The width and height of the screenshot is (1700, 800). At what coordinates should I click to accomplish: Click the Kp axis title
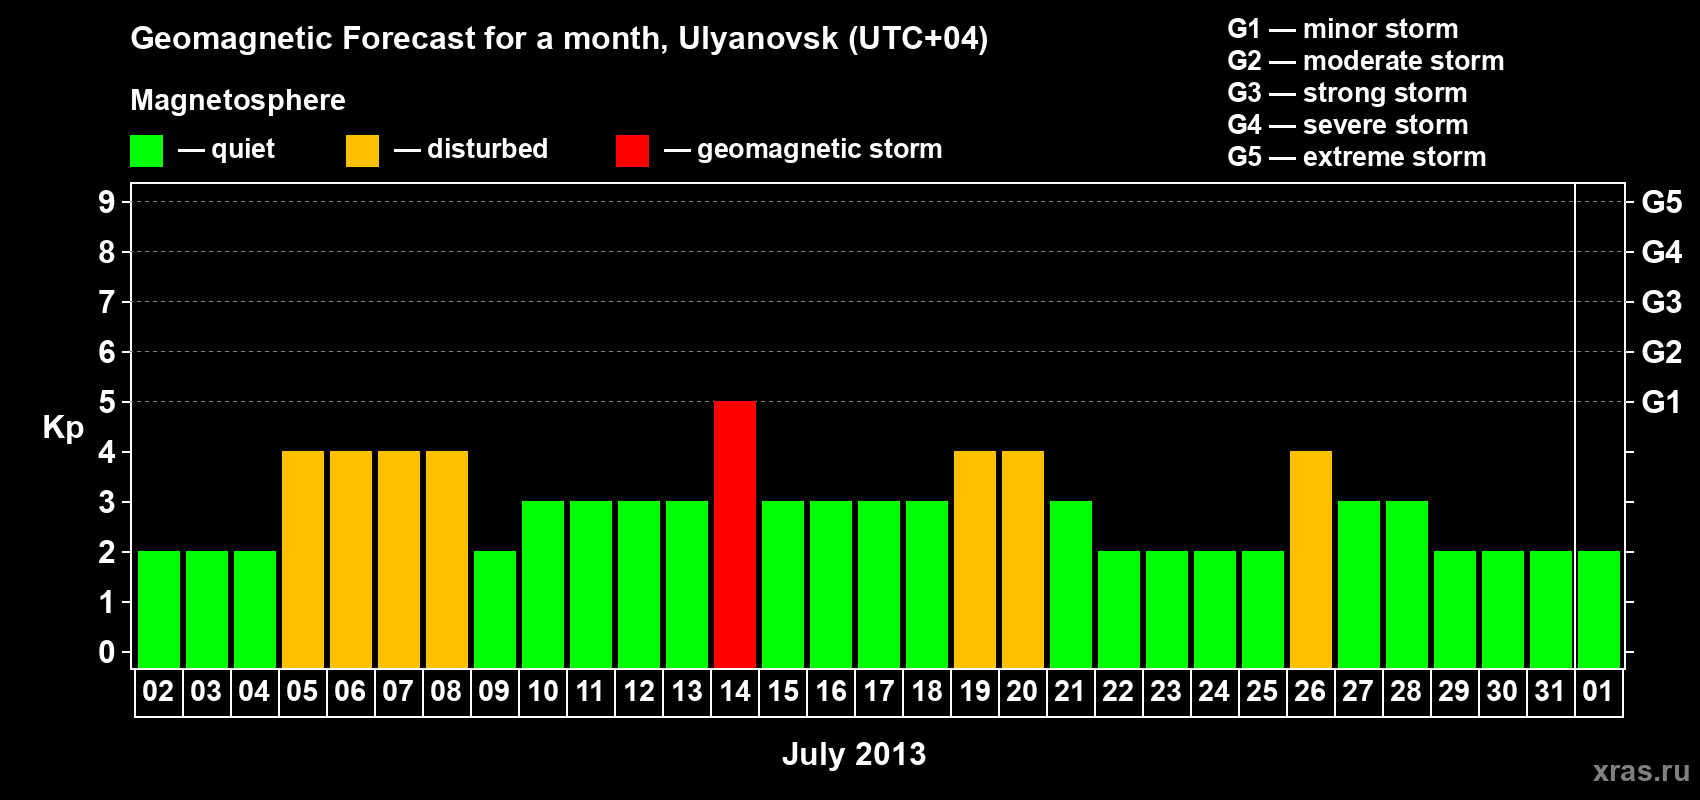click(63, 428)
